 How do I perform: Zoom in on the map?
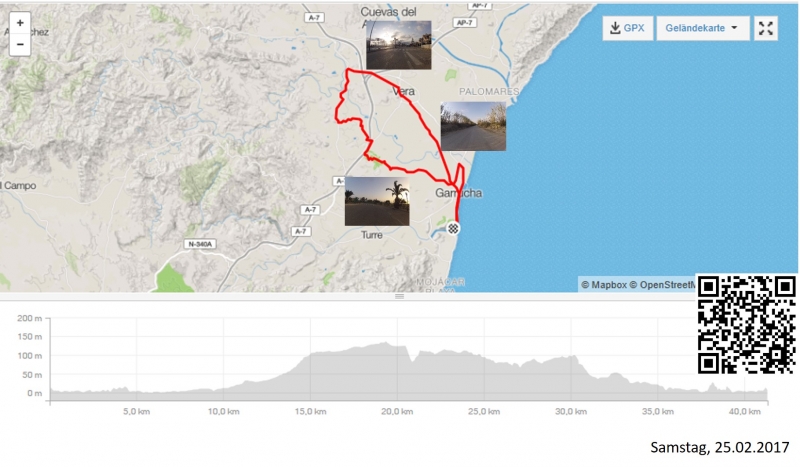pyautogui.click(x=20, y=22)
